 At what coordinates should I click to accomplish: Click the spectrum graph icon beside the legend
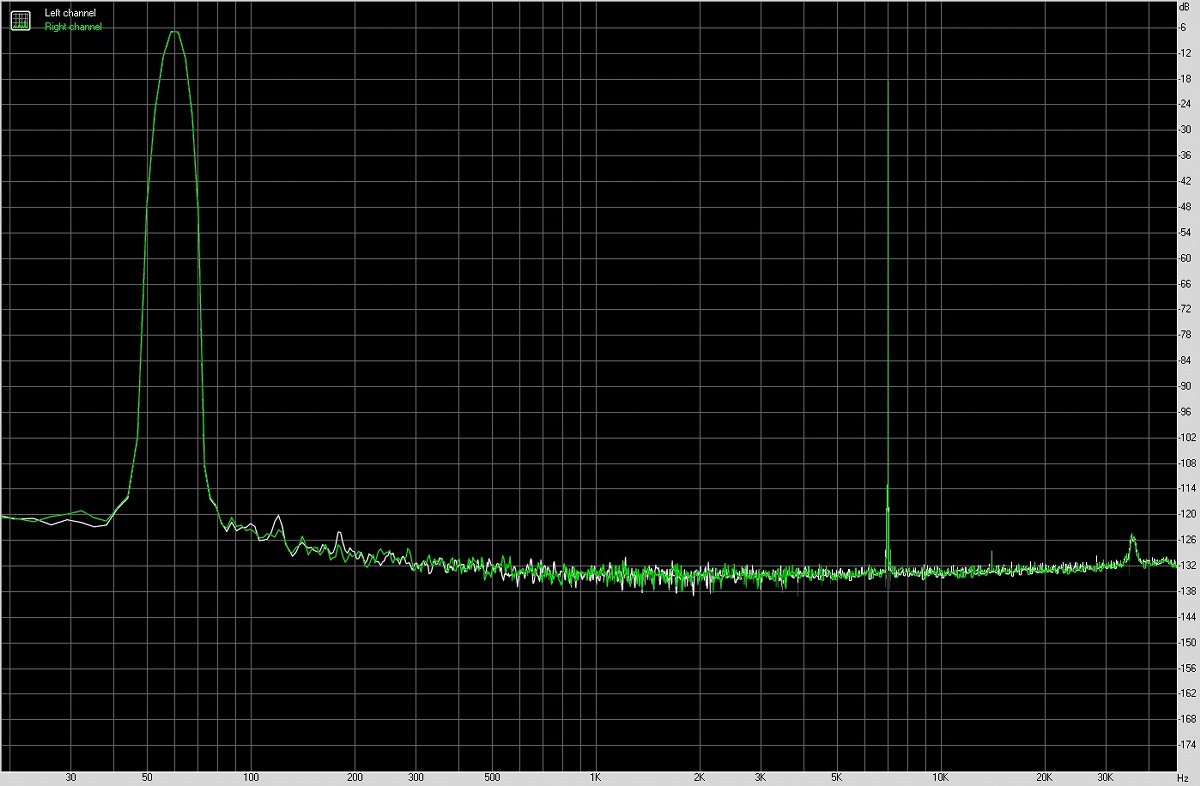point(20,19)
